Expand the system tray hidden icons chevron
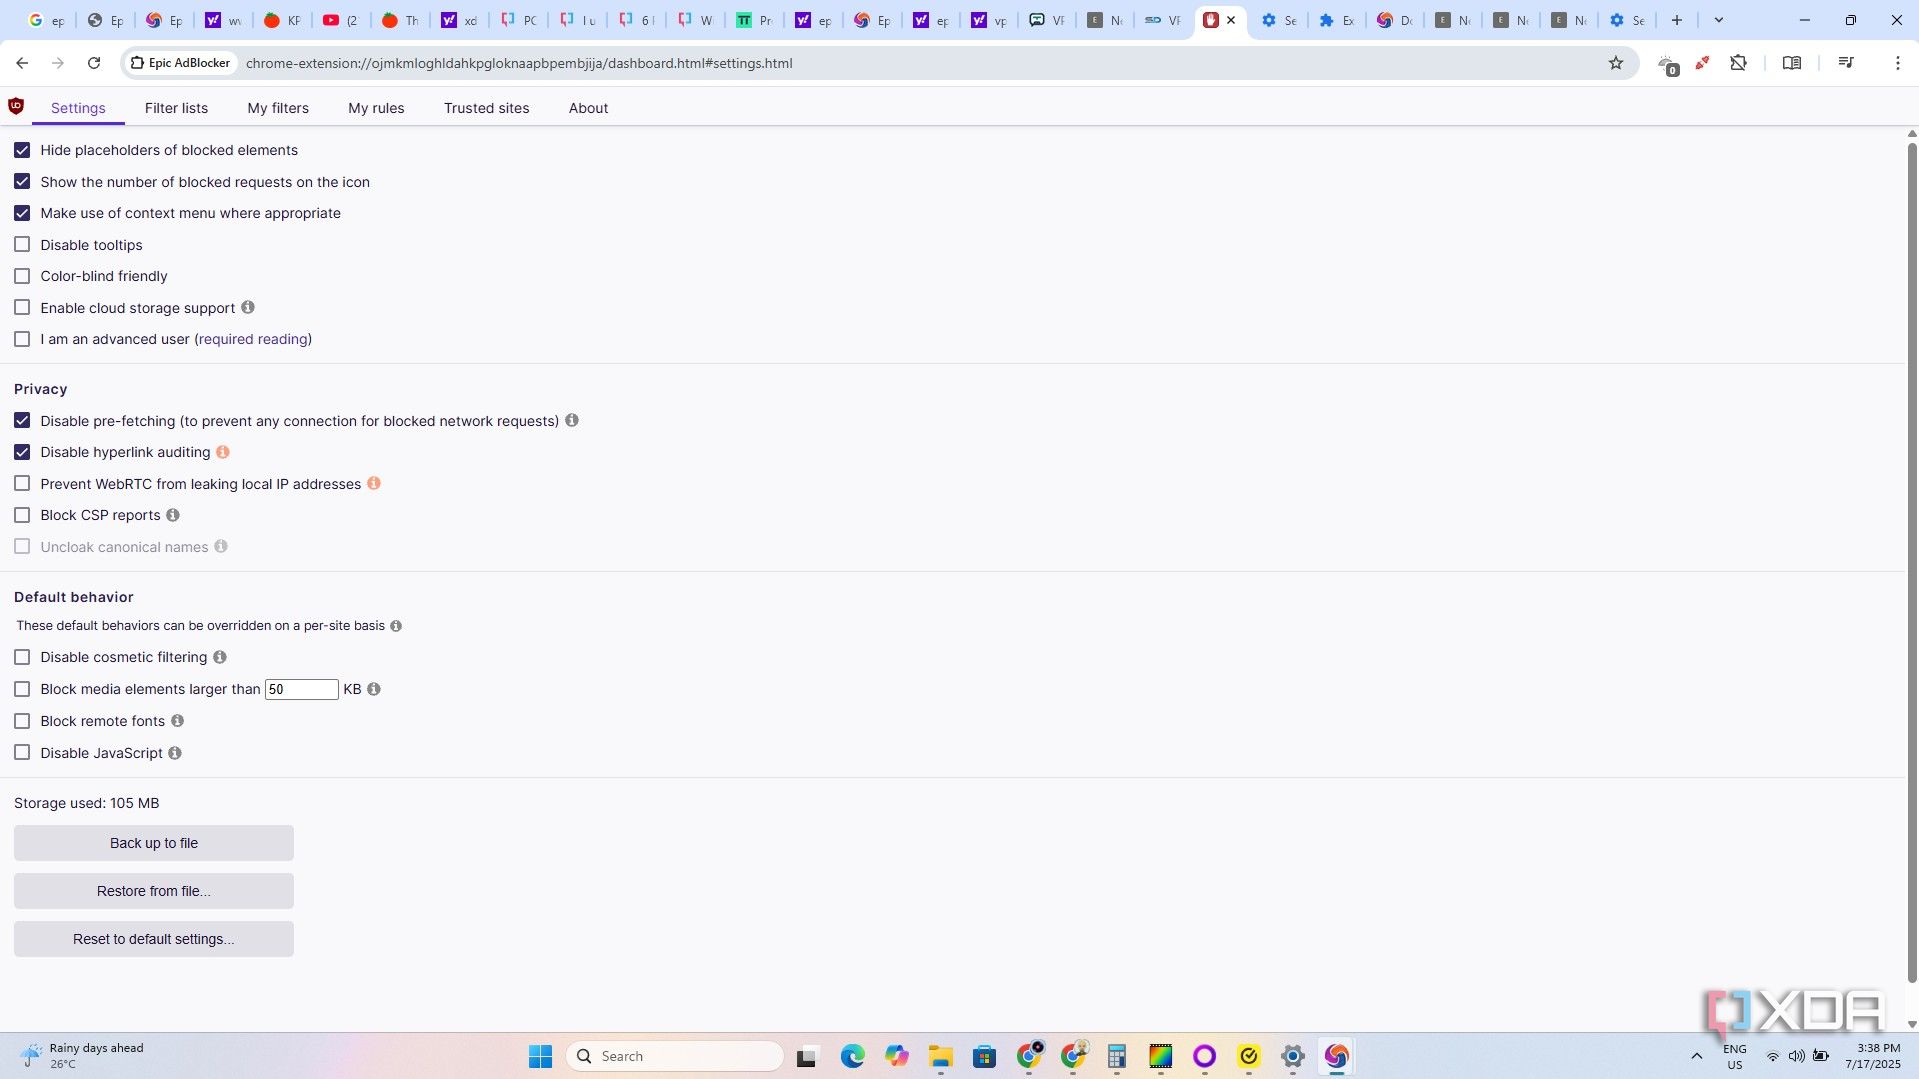The width and height of the screenshot is (1919, 1079). pos(1696,1056)
